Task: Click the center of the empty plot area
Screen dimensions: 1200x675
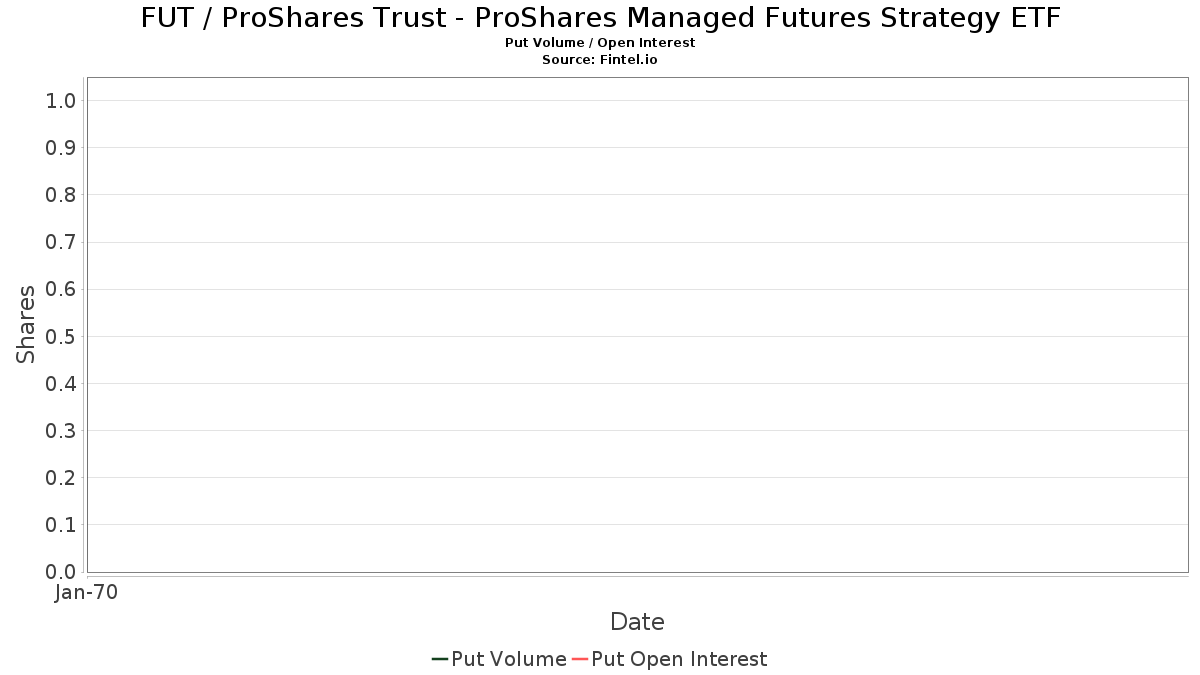Action: point(637,325)
